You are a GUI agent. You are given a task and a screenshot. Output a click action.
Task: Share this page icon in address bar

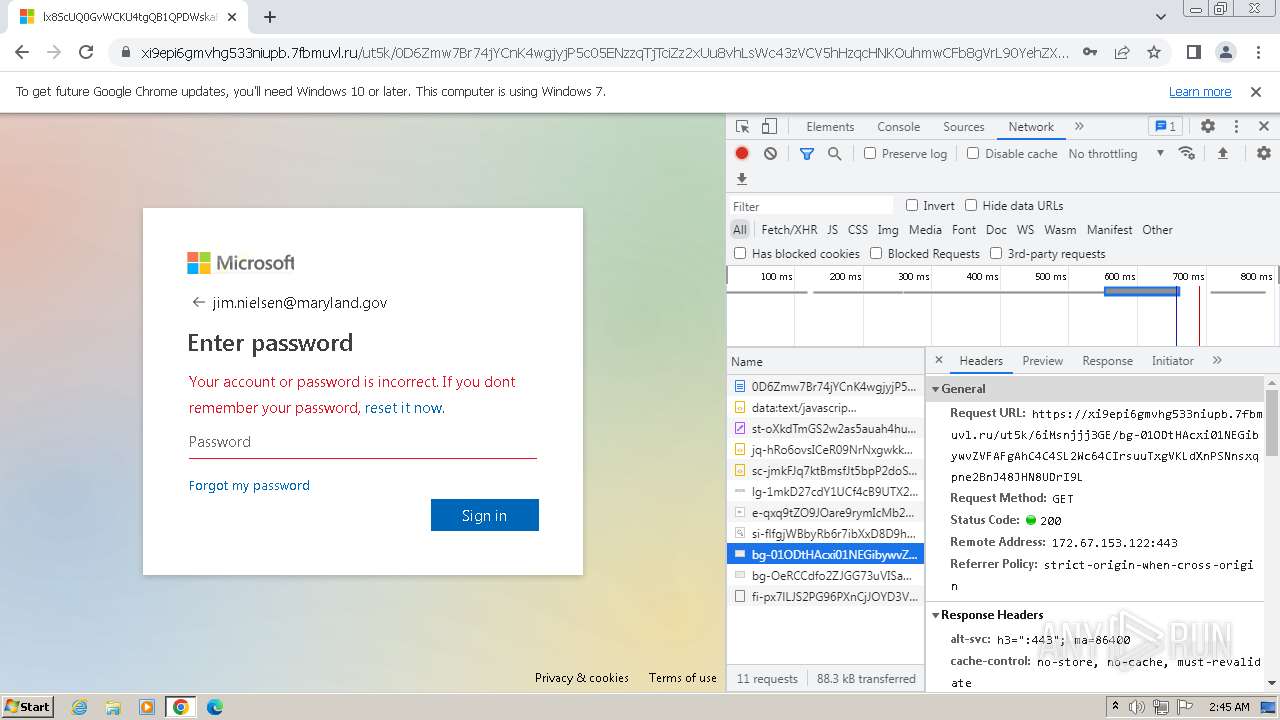point(1122,52)
